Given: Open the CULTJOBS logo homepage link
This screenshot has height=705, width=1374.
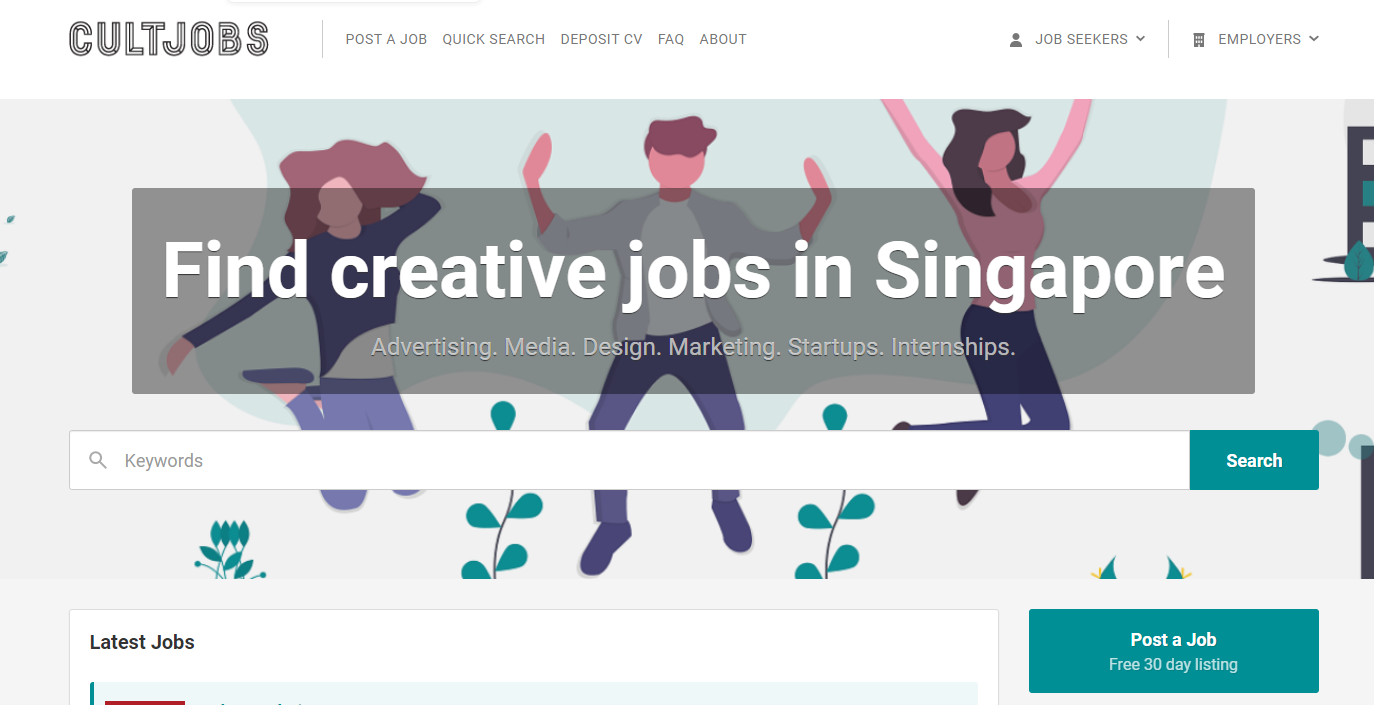Looking at the screenshot, I should 169,39.
